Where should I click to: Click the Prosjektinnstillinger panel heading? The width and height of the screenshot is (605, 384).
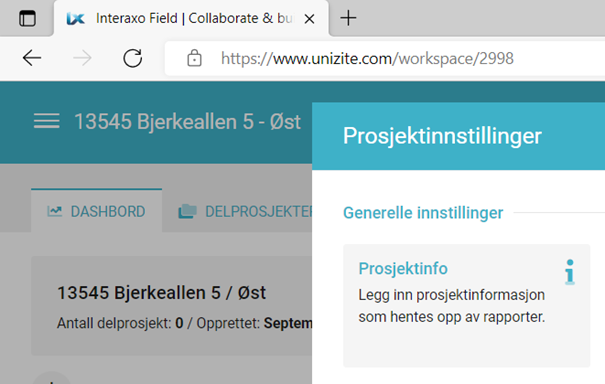coord(442,136)
